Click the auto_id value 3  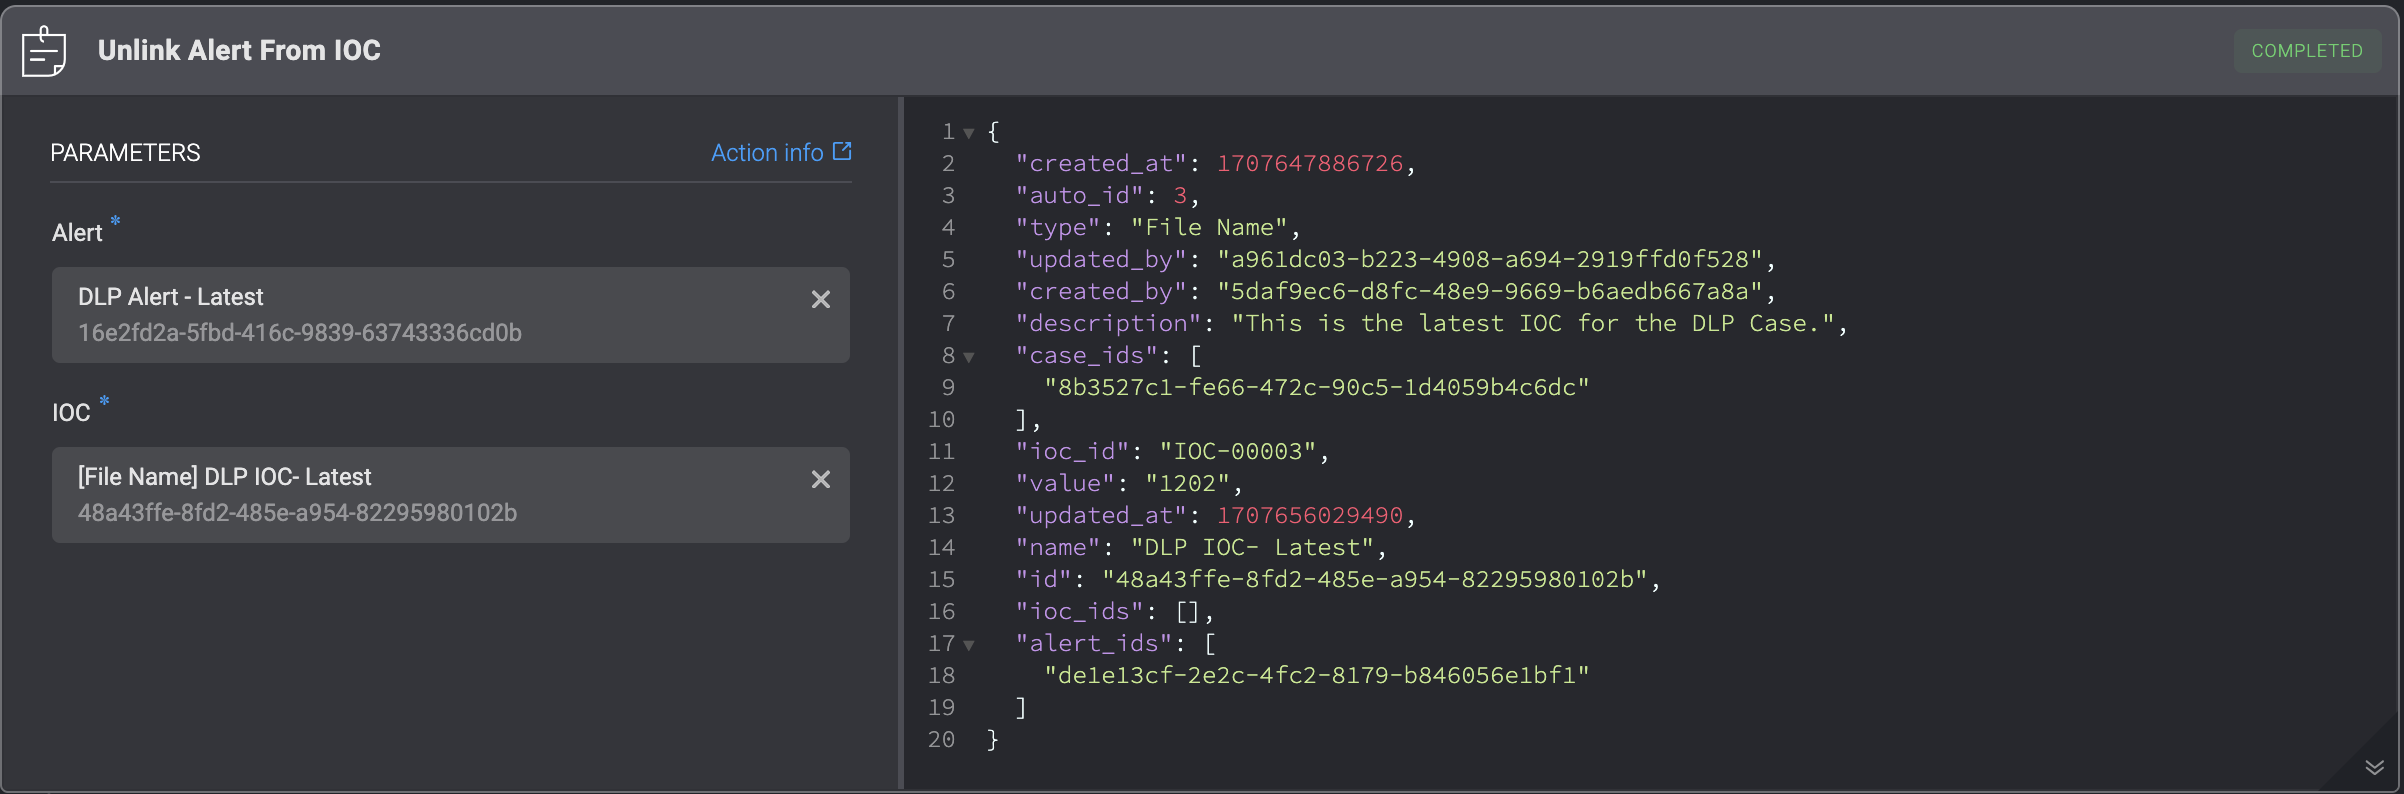(x=1180, y=195)
